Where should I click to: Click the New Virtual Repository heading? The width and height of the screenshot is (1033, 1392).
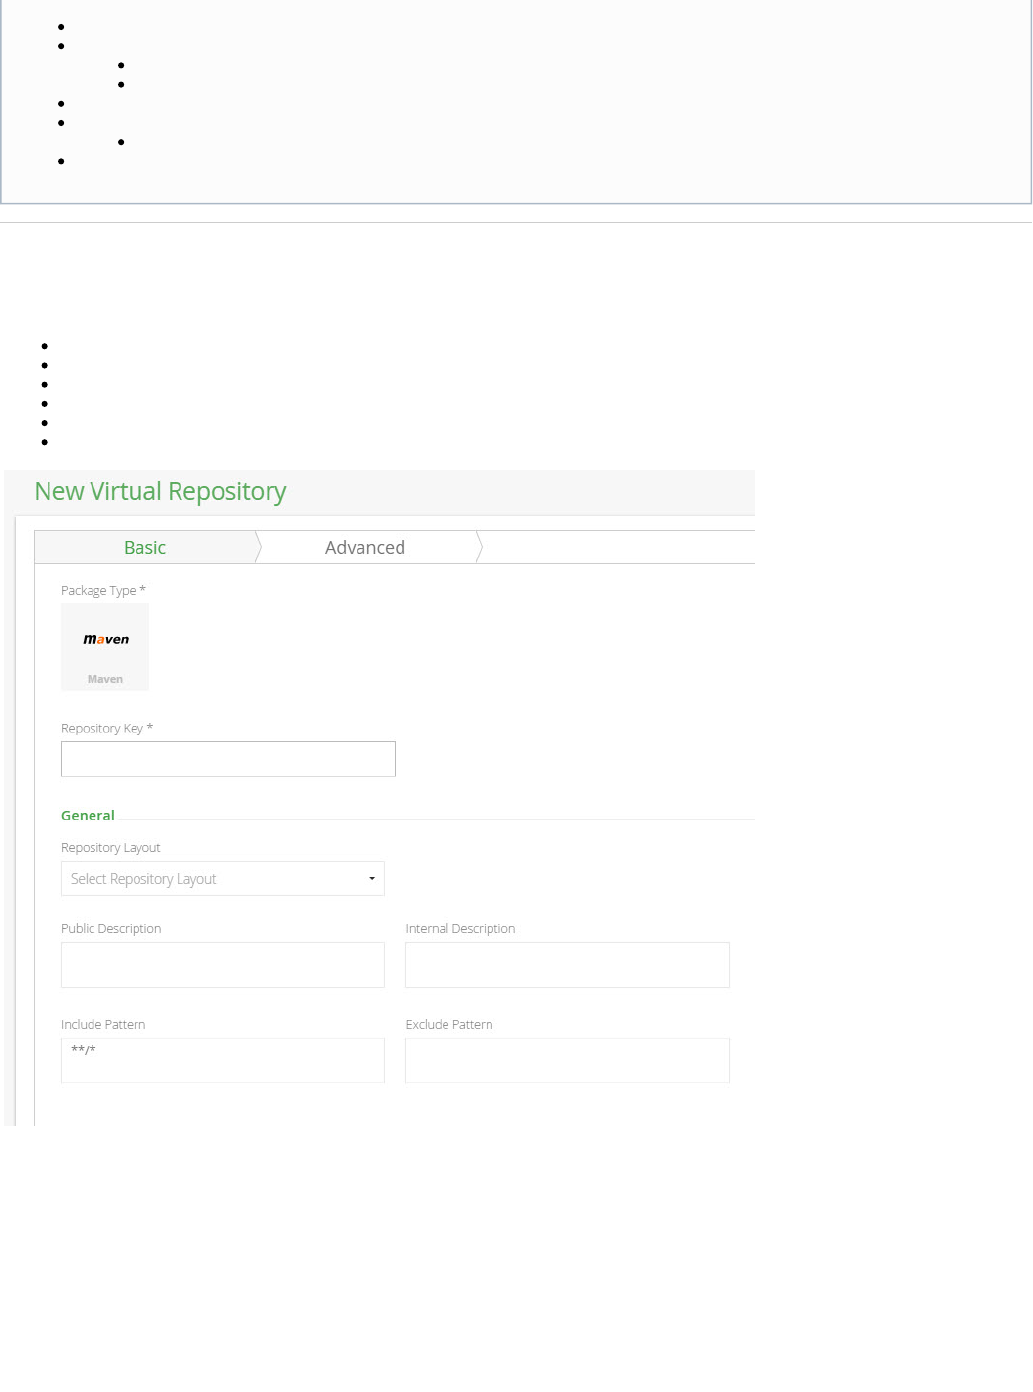[x=160, y=492]
